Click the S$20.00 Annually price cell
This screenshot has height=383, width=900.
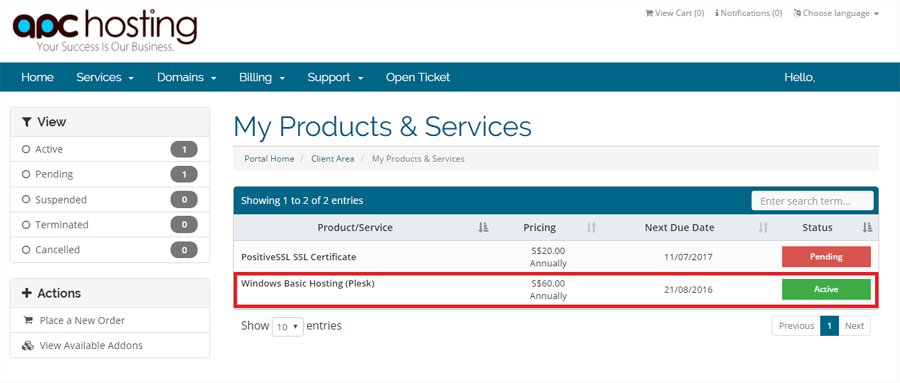coord(548,257)
